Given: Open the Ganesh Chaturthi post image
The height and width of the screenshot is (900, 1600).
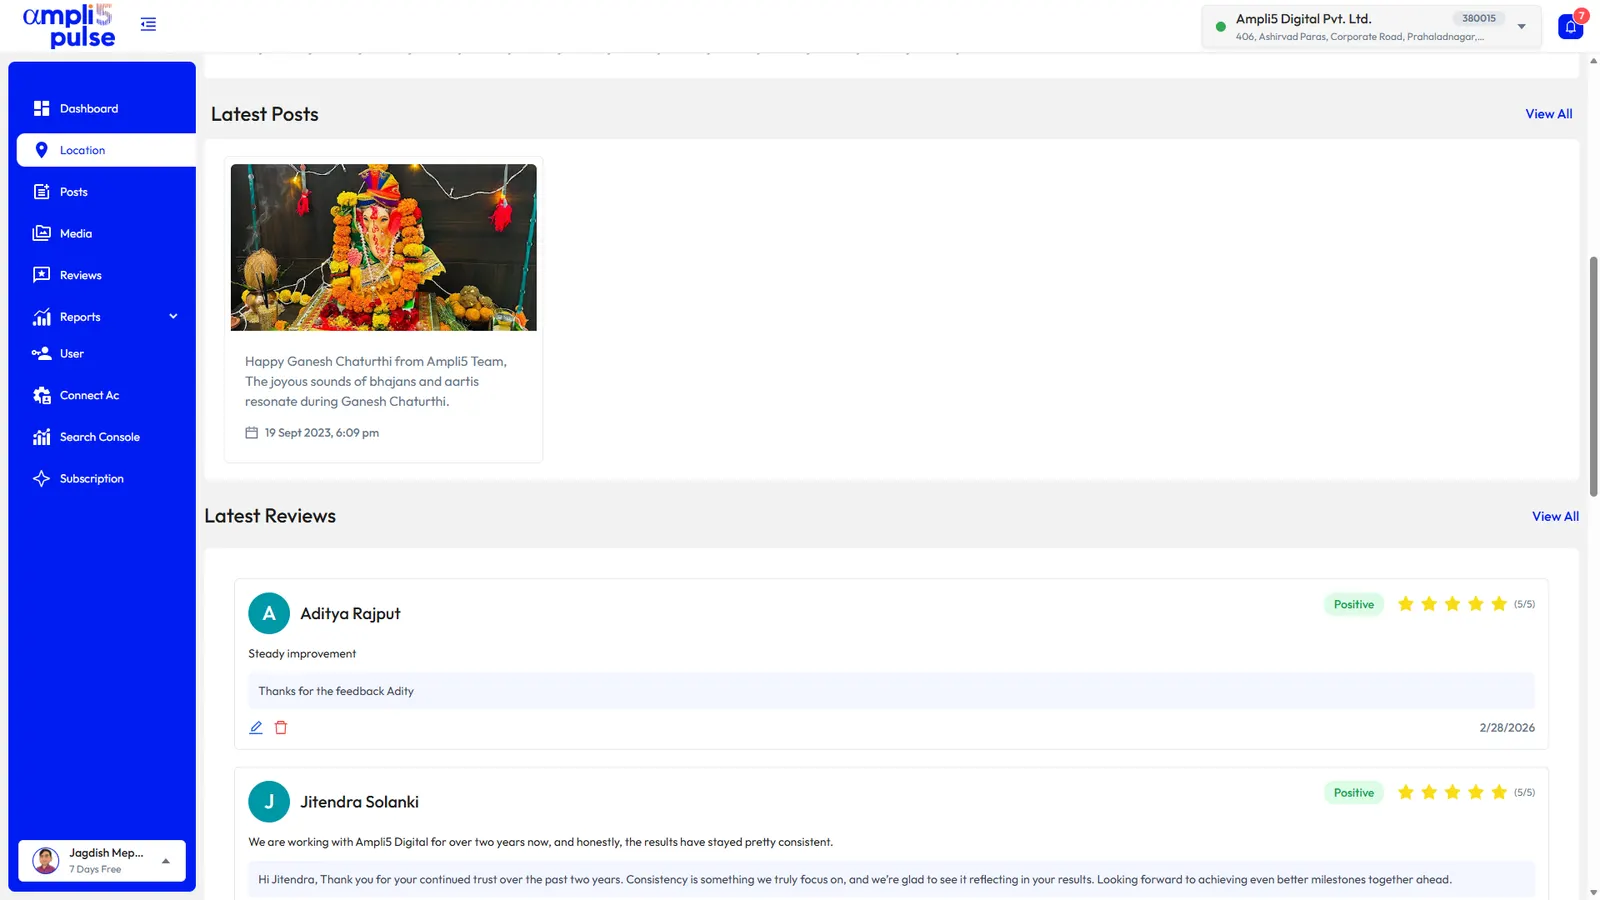Looking at the screenshot, I should tap(384, 247).
